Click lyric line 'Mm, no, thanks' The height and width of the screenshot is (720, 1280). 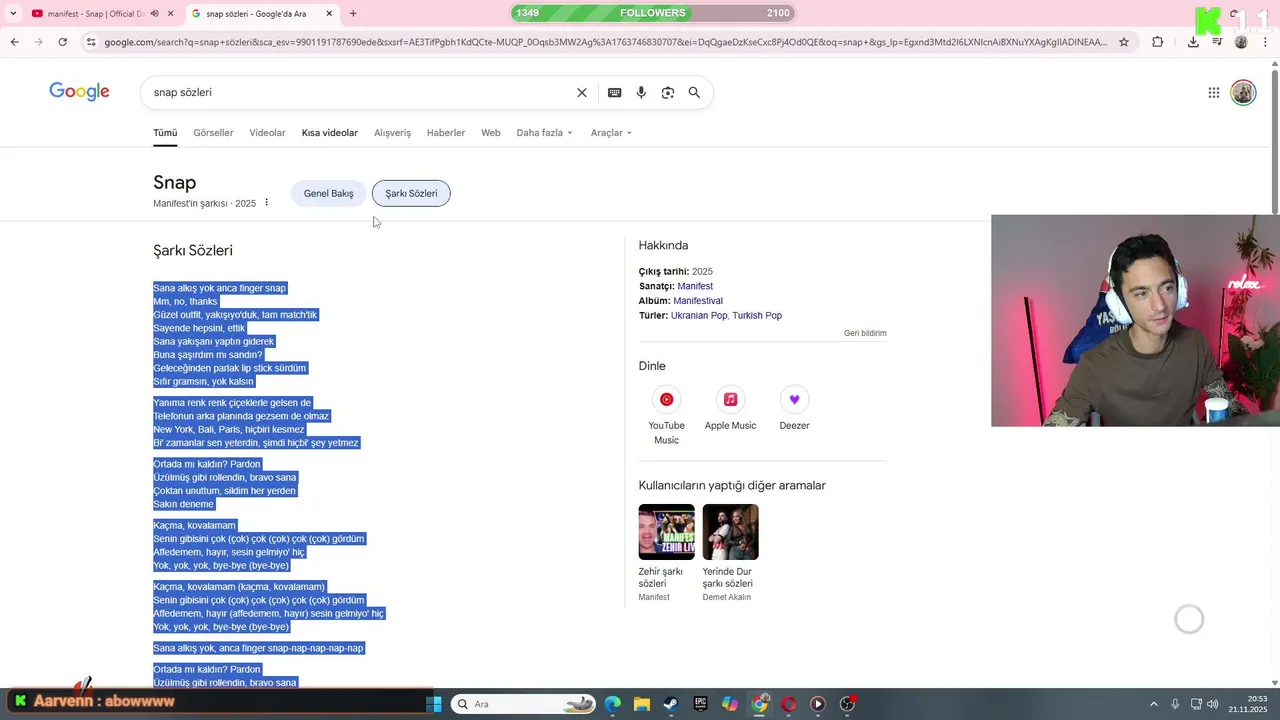click(x=185, y=301)
